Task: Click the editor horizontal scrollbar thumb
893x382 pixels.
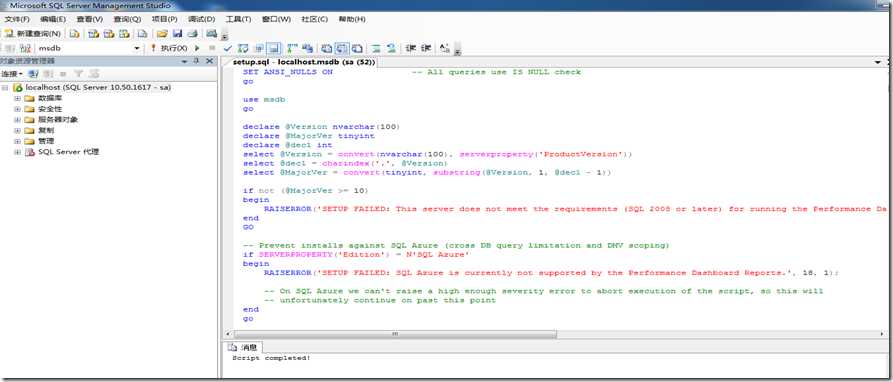Action: (x=395, y=334)
